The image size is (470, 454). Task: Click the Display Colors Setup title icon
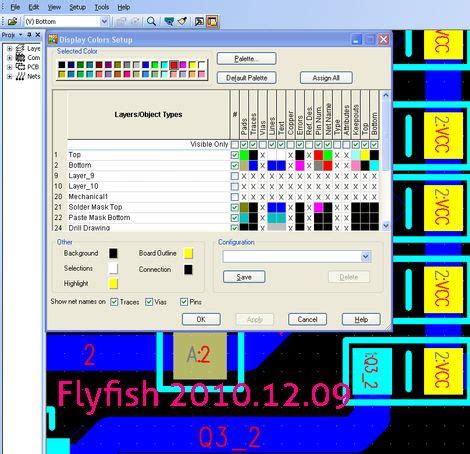[53, 39]
